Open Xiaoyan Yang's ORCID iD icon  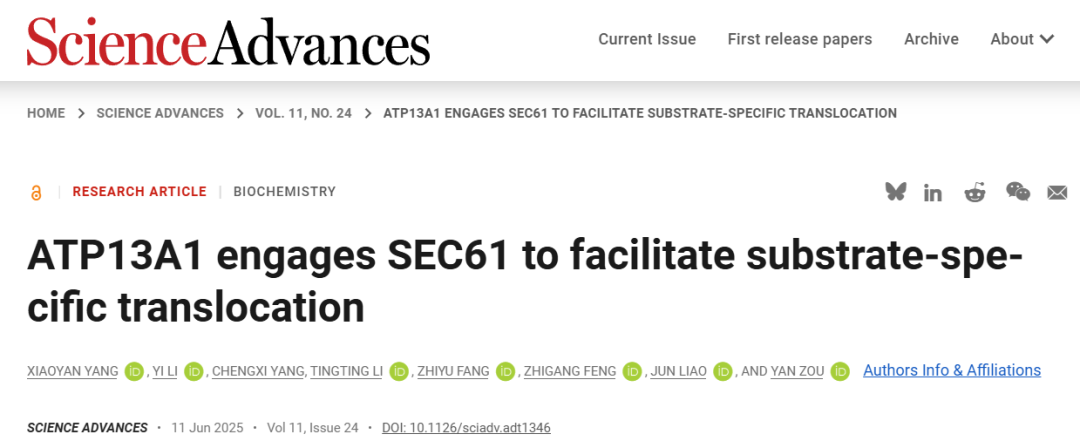click(x=134, y=372)
